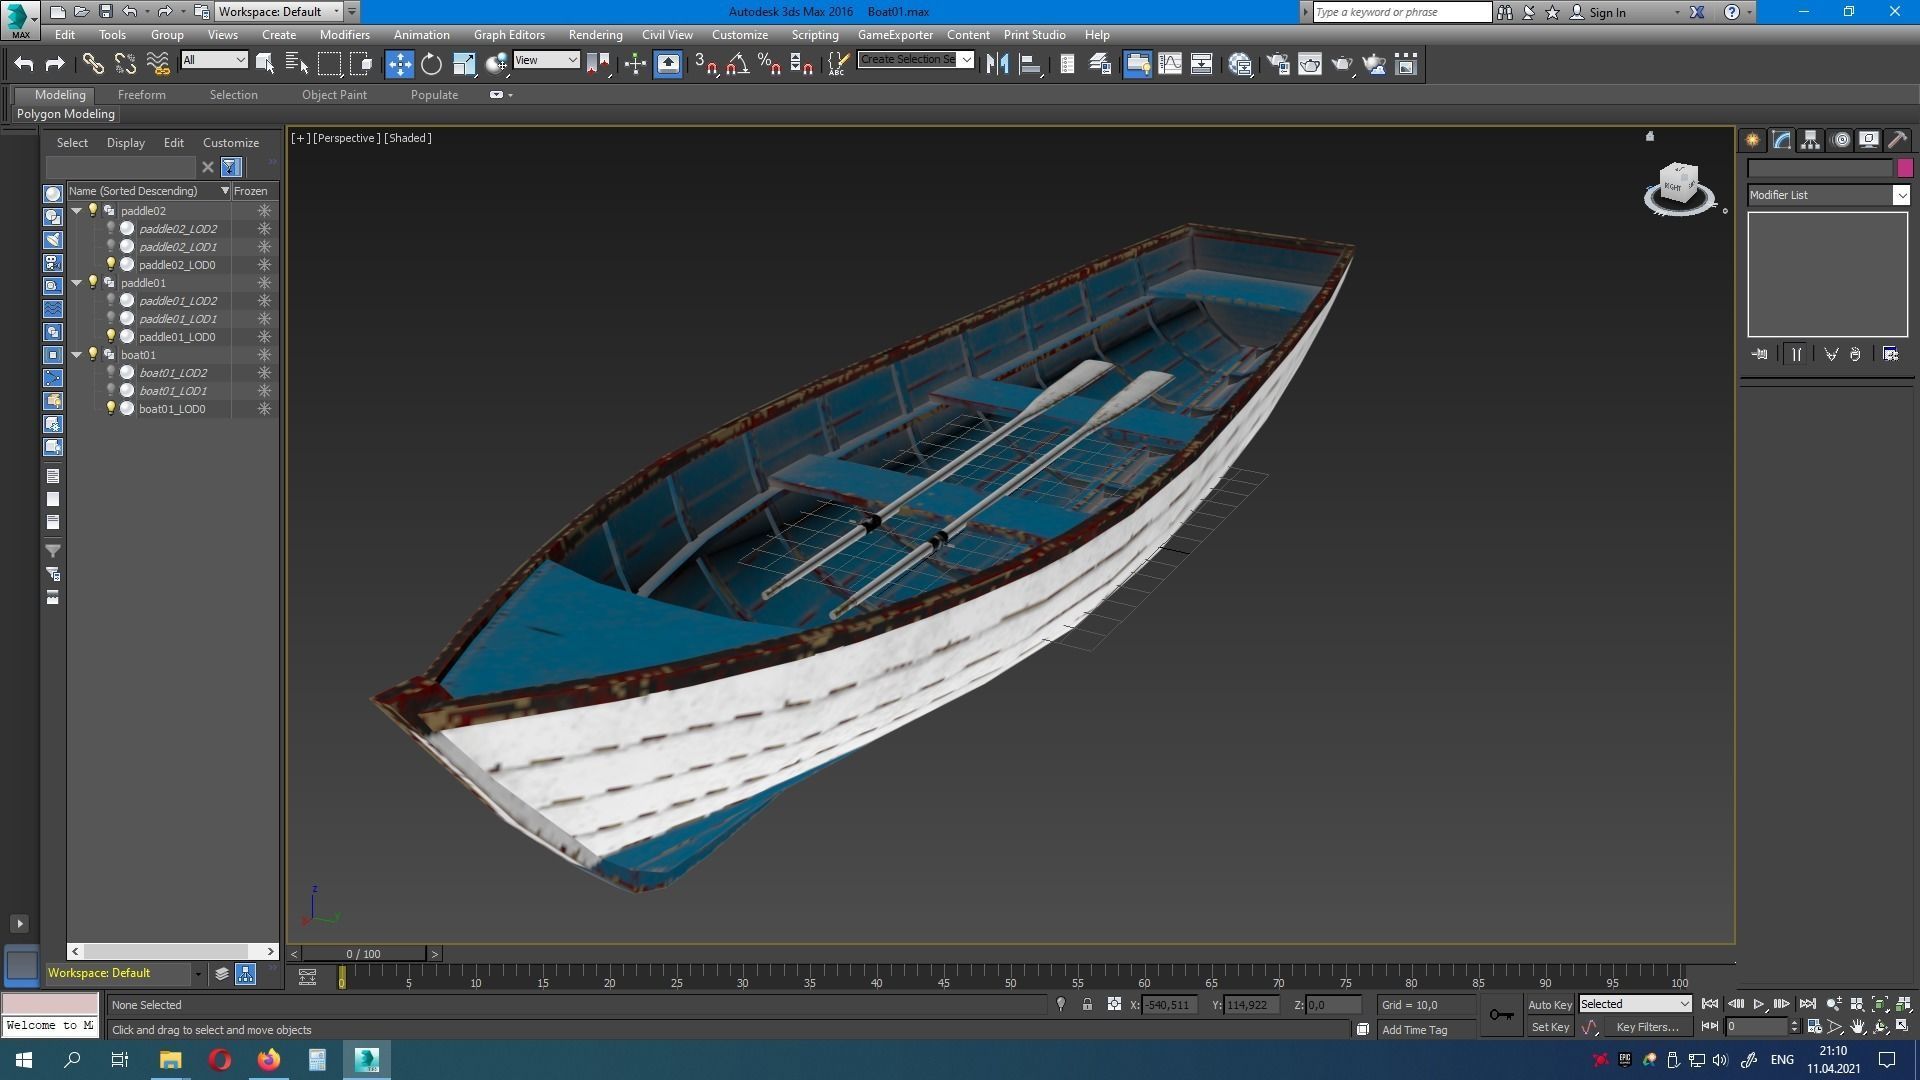The width and height of the screenshot is (1920, 1080).
Task: Open Firefox from the Windows taskbar
Action: click(269, 1059)
